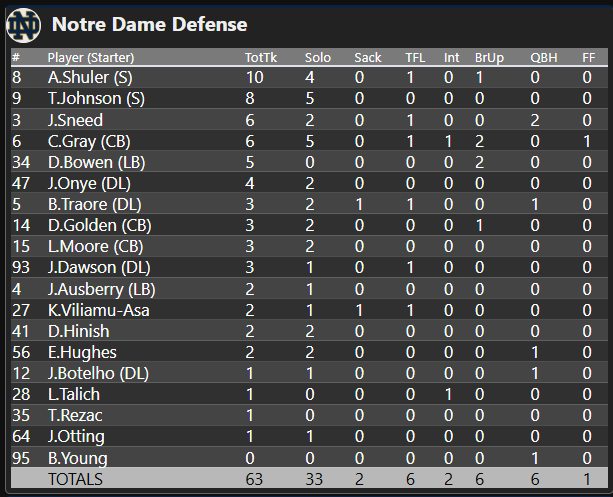The image size is (613, 497).
Task: Click the Sack column header
Action: (x=367, y=57)
